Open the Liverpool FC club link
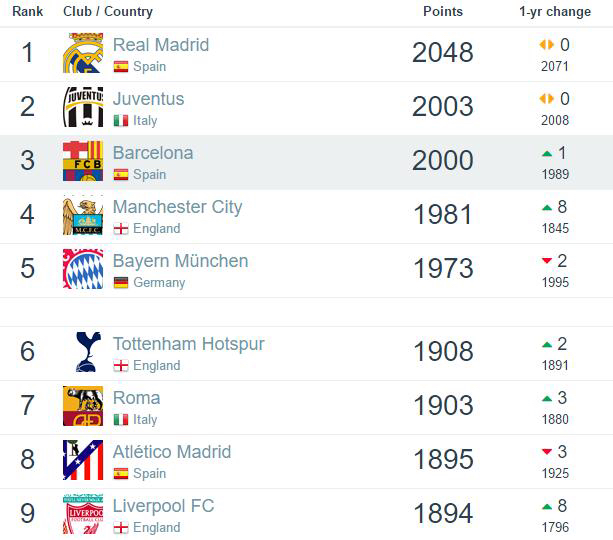Viewport: 613px width, 540px height. coord(163,506)
